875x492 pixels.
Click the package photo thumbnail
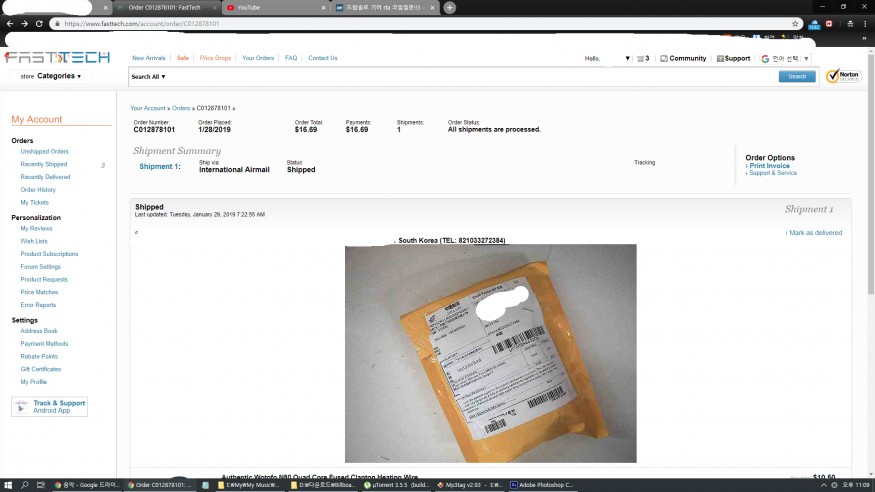[491, 354]
